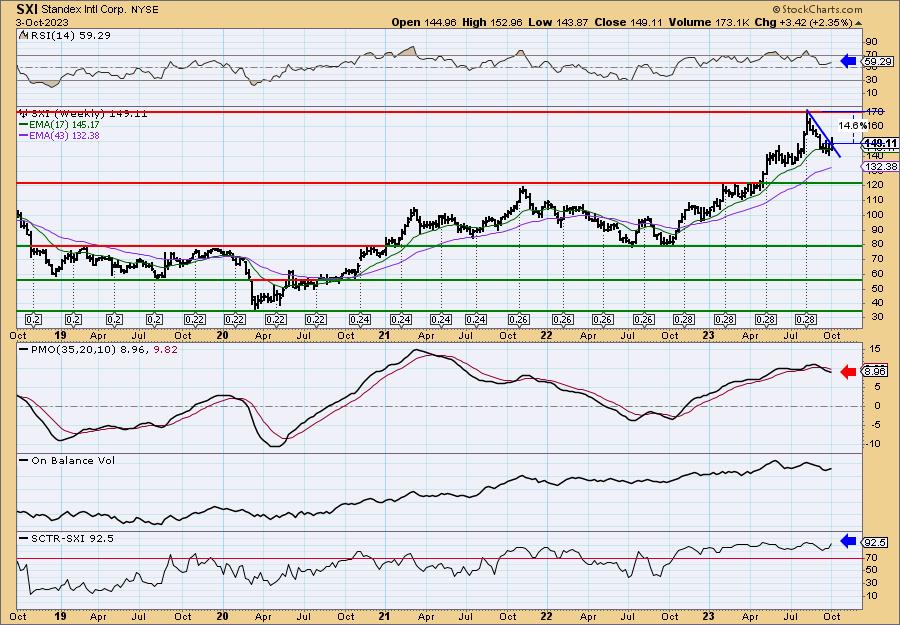Click the SXI ticker symbol in the header
Screen dimensions: 900x625
point(27,10)
